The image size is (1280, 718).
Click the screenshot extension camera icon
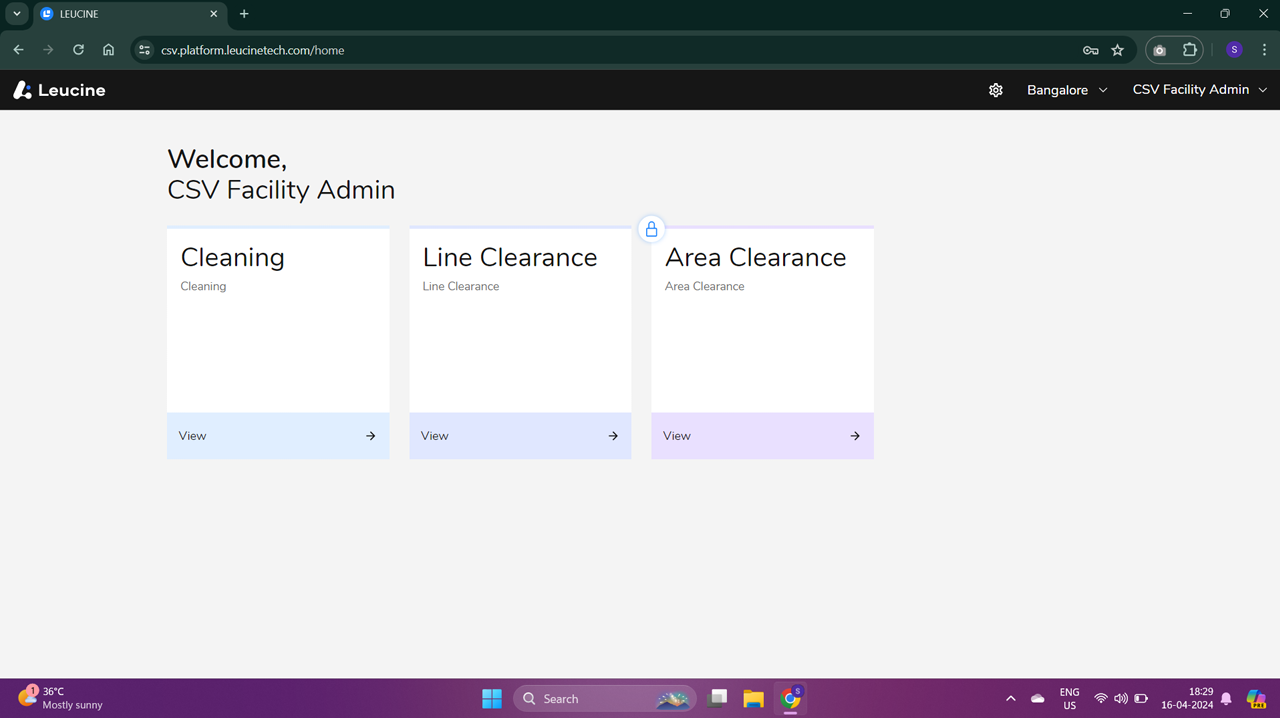1160,50
